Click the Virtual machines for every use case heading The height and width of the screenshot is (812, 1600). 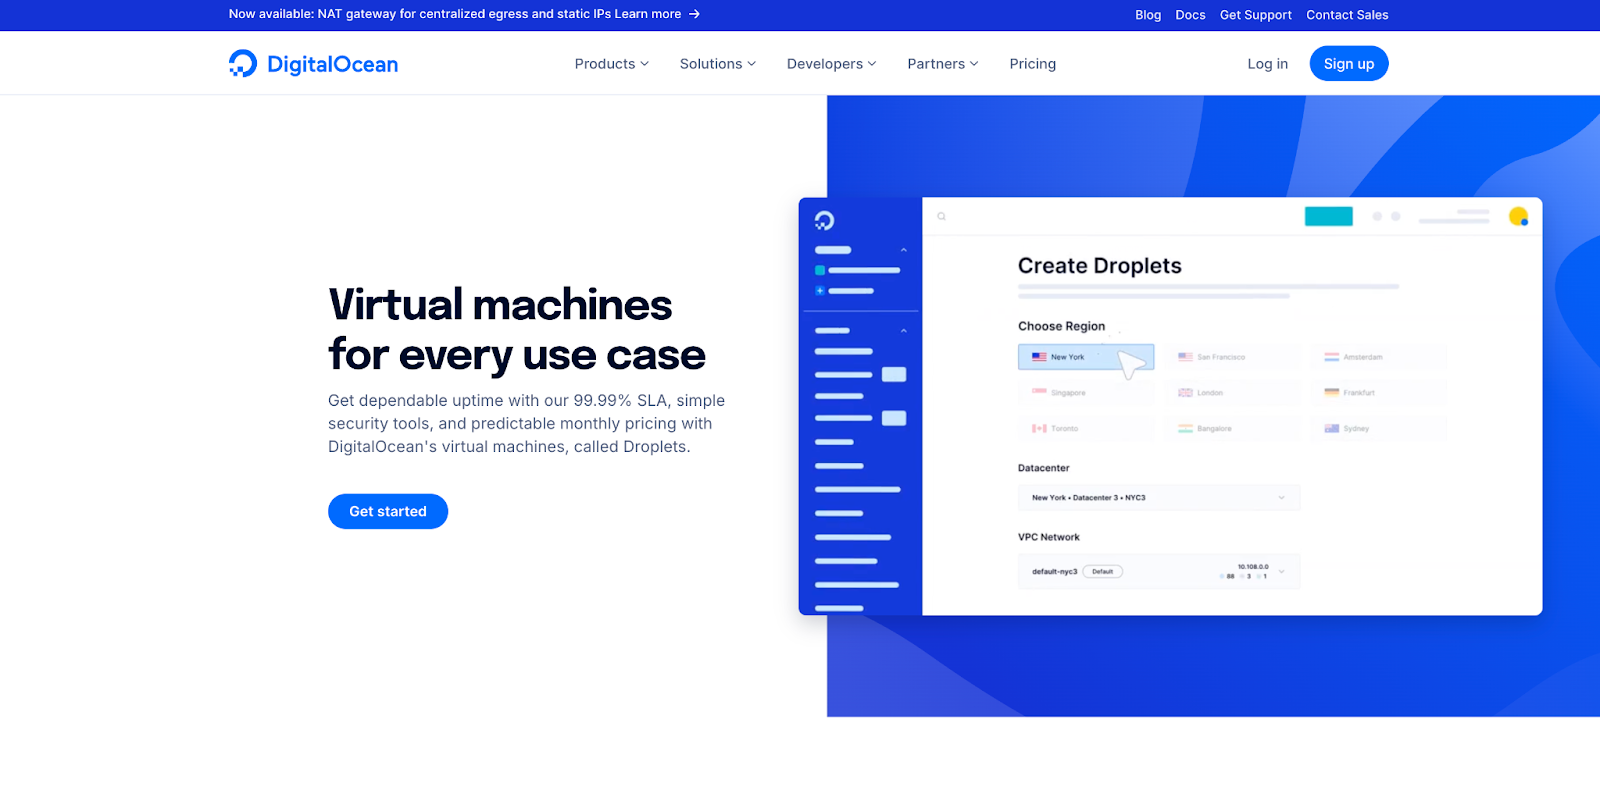517,330
